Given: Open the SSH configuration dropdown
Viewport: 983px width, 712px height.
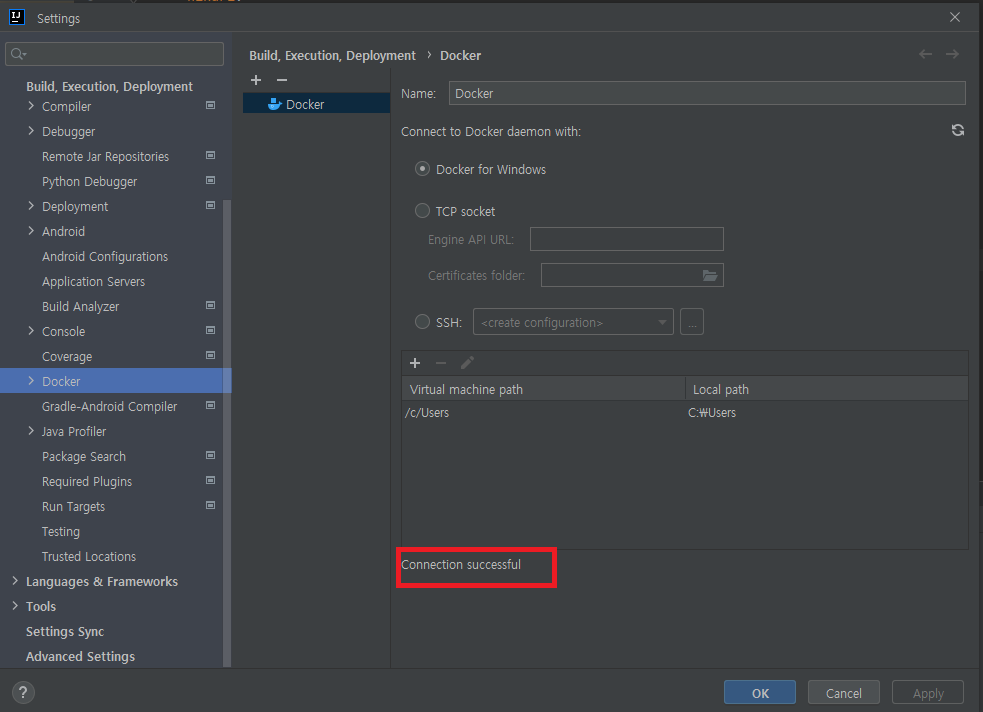Looking at the screenshot, I should pos(573,322).
